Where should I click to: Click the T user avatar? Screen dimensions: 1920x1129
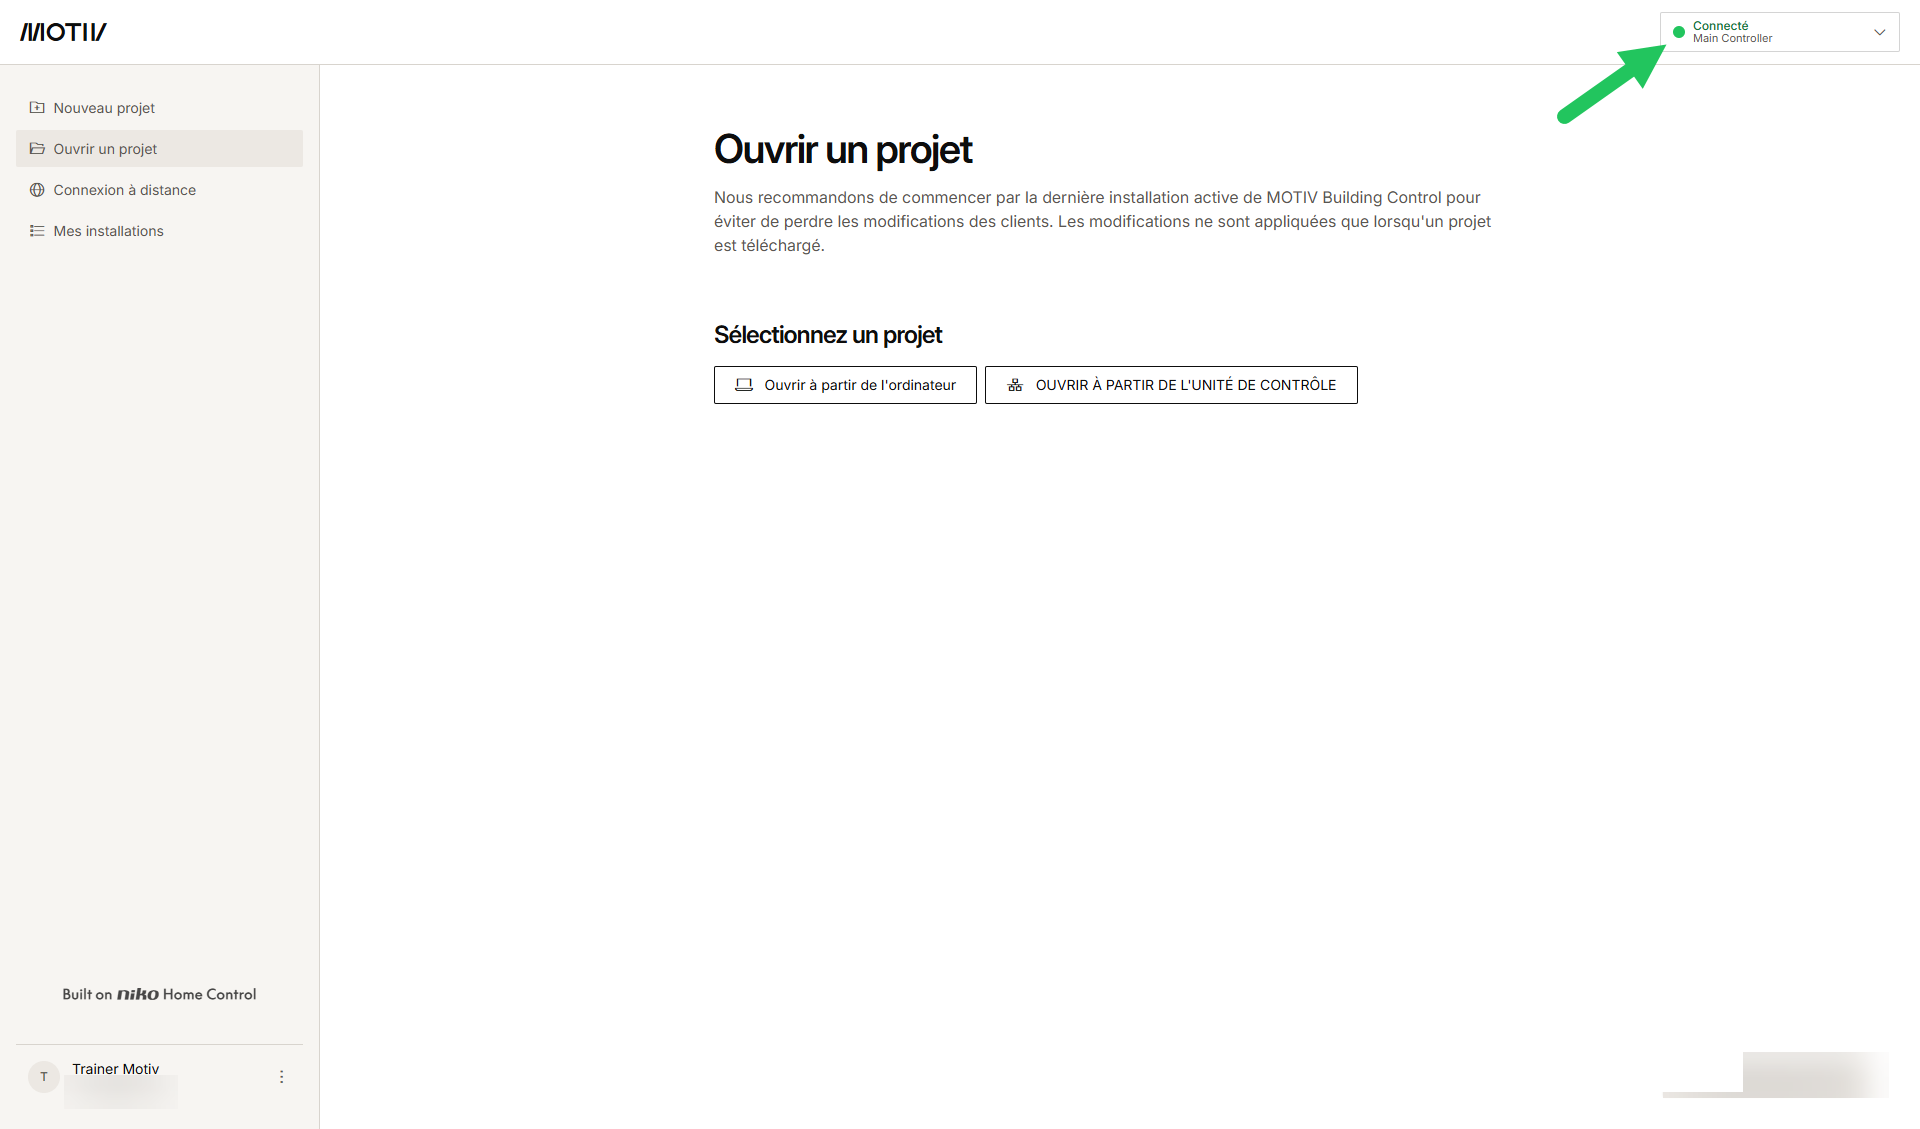click(x=44, y=1077)
